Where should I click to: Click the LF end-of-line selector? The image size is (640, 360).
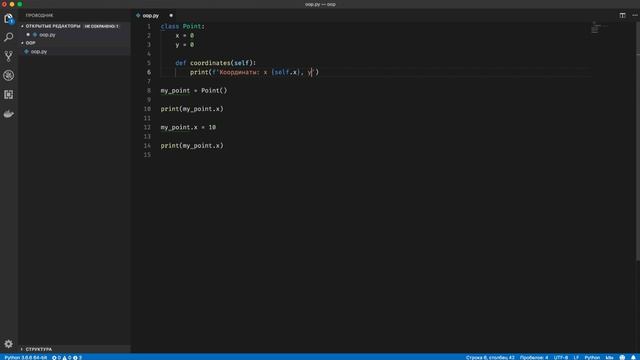click(576, 357)
